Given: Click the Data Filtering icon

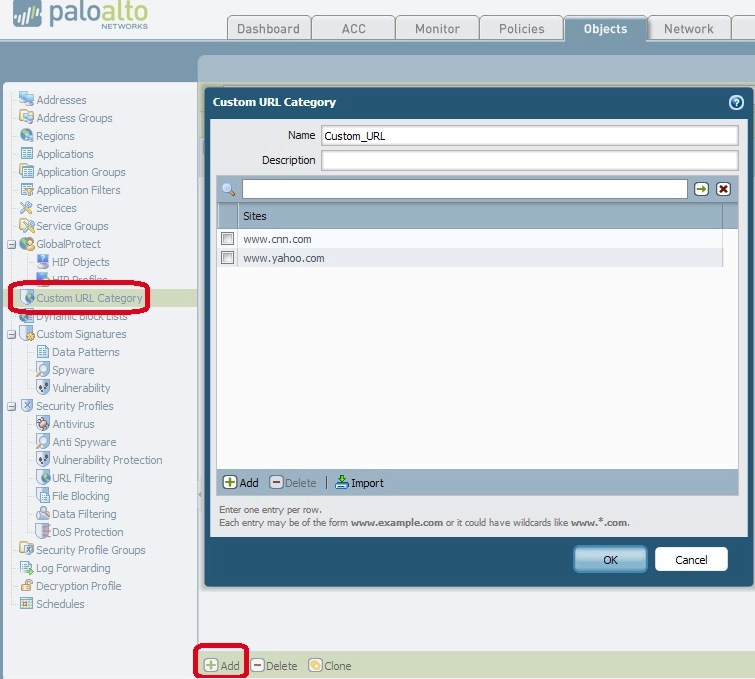Looking at the screenshot, I should [x=43, y=513].
